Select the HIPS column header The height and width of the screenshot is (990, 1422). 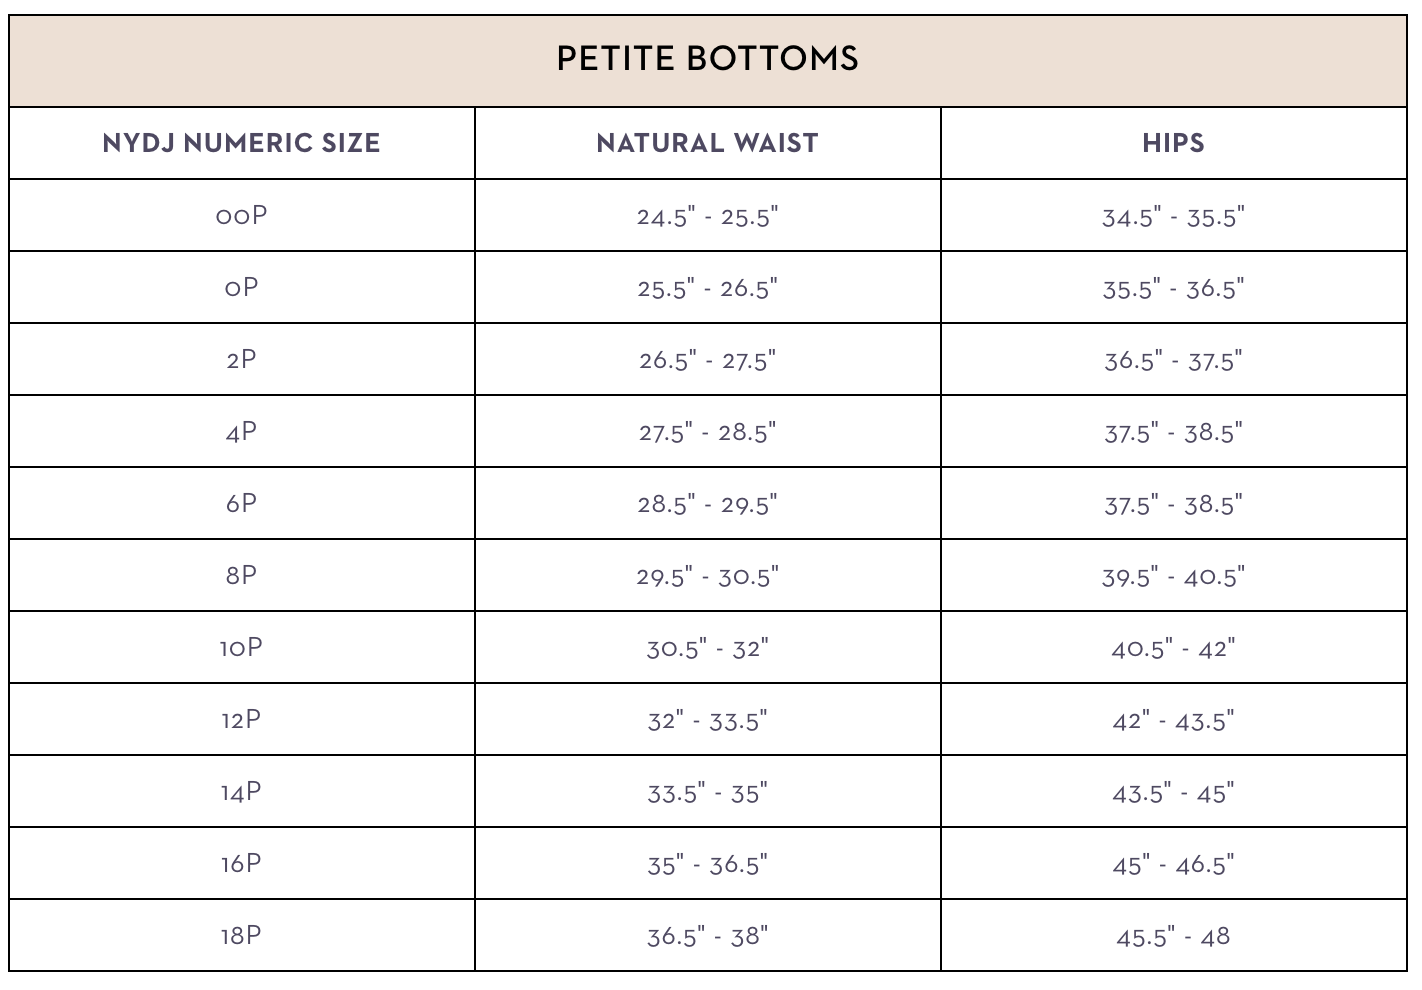click(1173, 143)
